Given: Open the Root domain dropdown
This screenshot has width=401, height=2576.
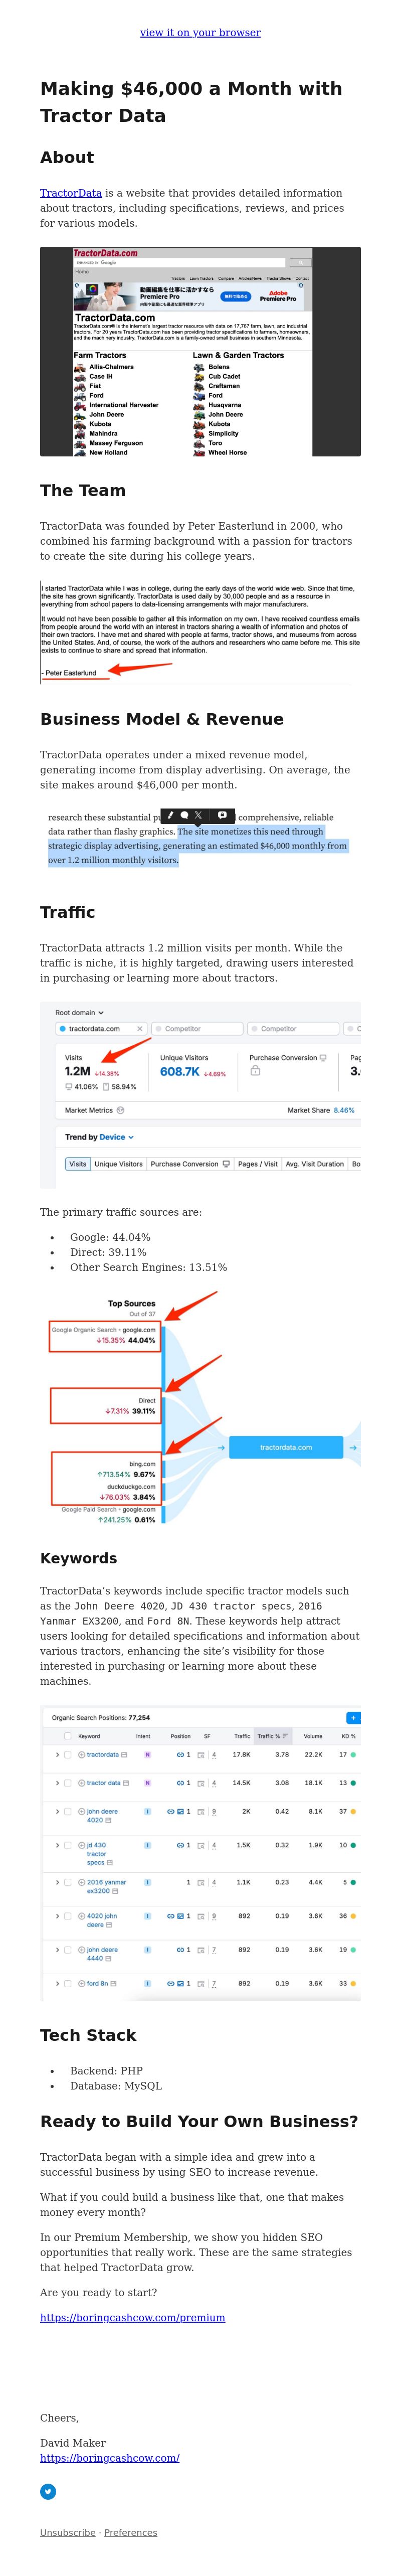Looking at the screenshot, I should tap(79, 1012).
